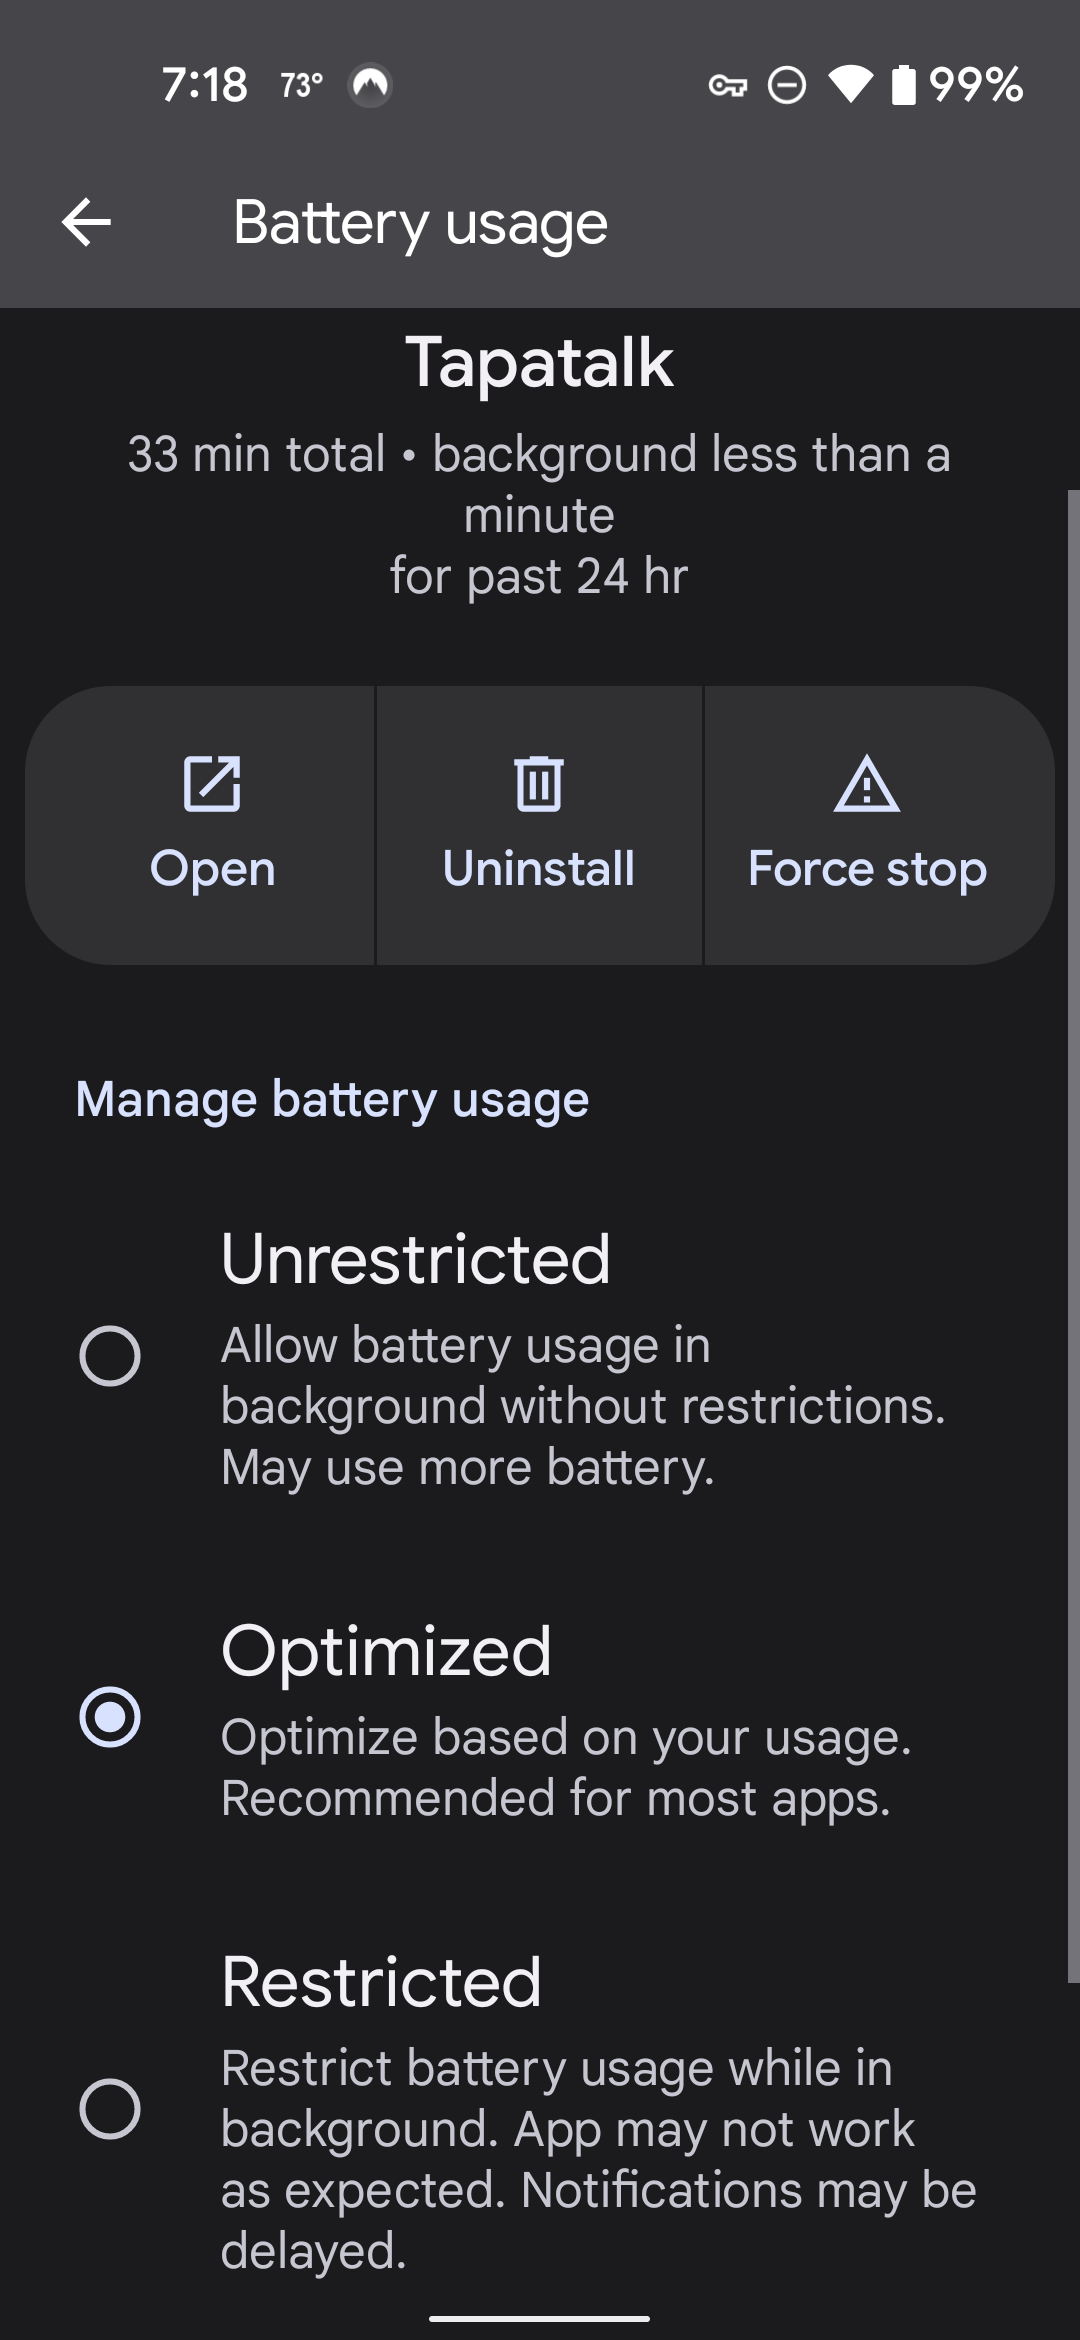This screenshot has width=1080, height=2340.
Task: Tap the back arrow icon
Action: 86,222
